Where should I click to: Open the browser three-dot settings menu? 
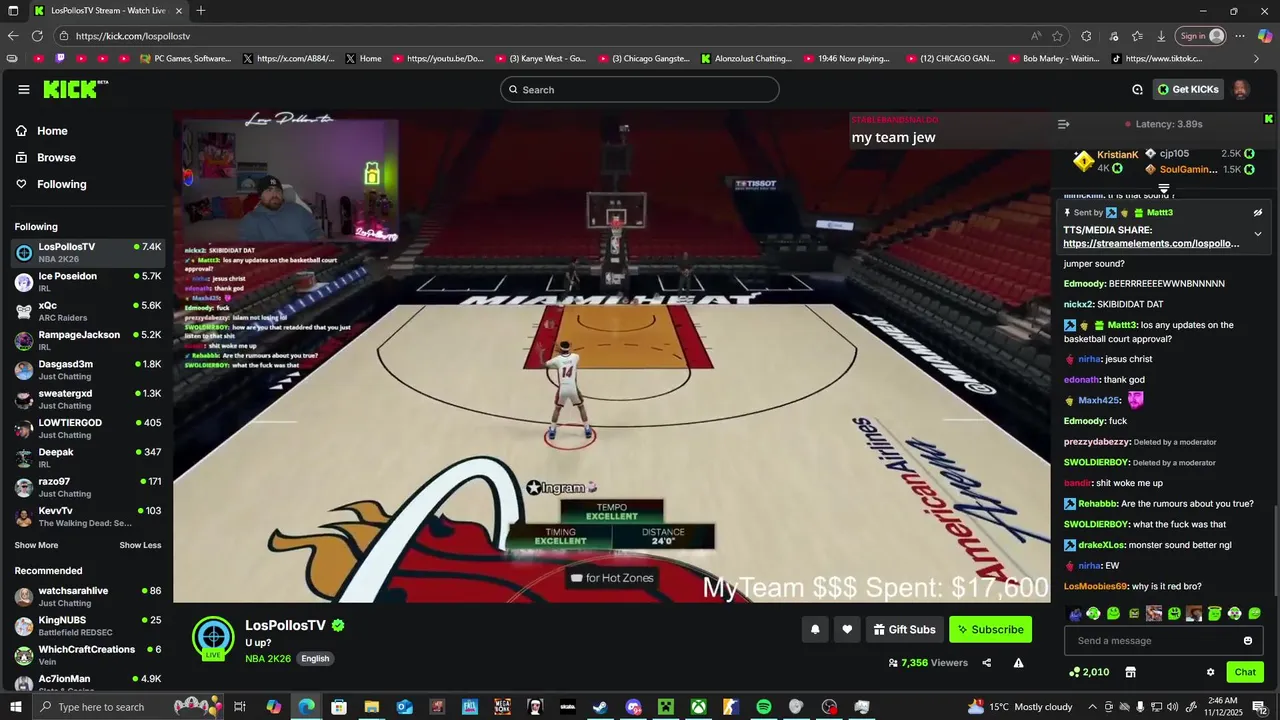point(1240,36)
